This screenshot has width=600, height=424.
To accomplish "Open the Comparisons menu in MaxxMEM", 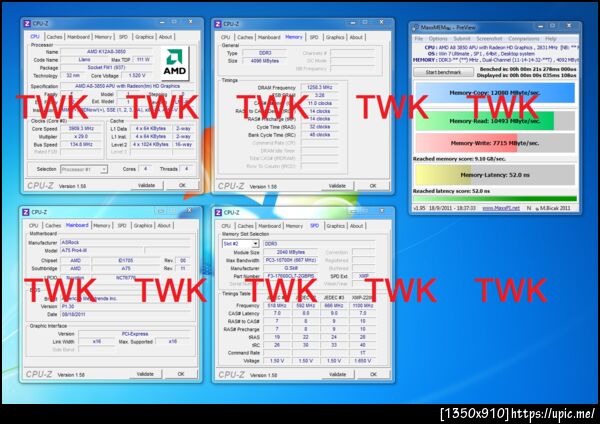I will click(523, 39).
